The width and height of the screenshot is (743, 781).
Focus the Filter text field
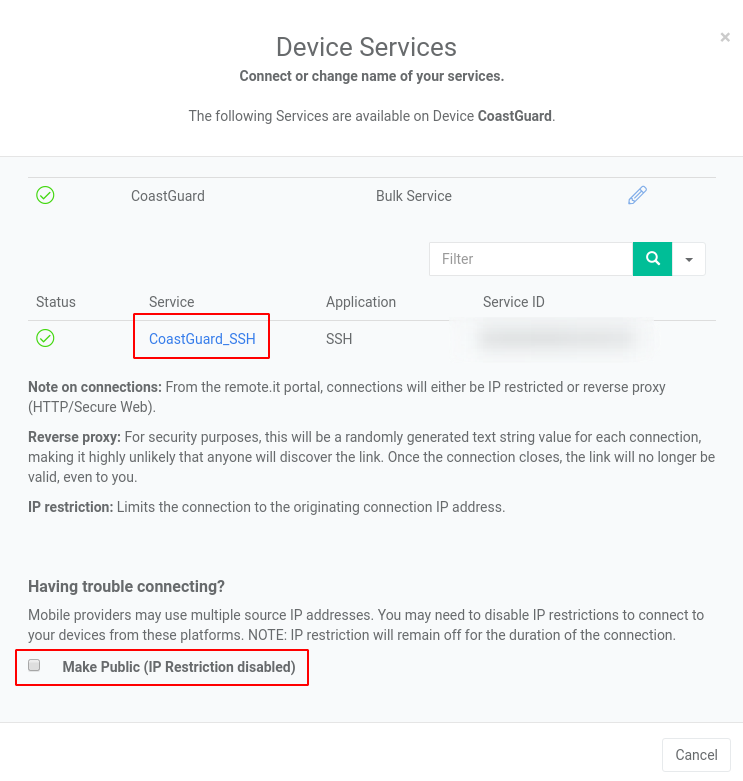click(x=531, y=259)
